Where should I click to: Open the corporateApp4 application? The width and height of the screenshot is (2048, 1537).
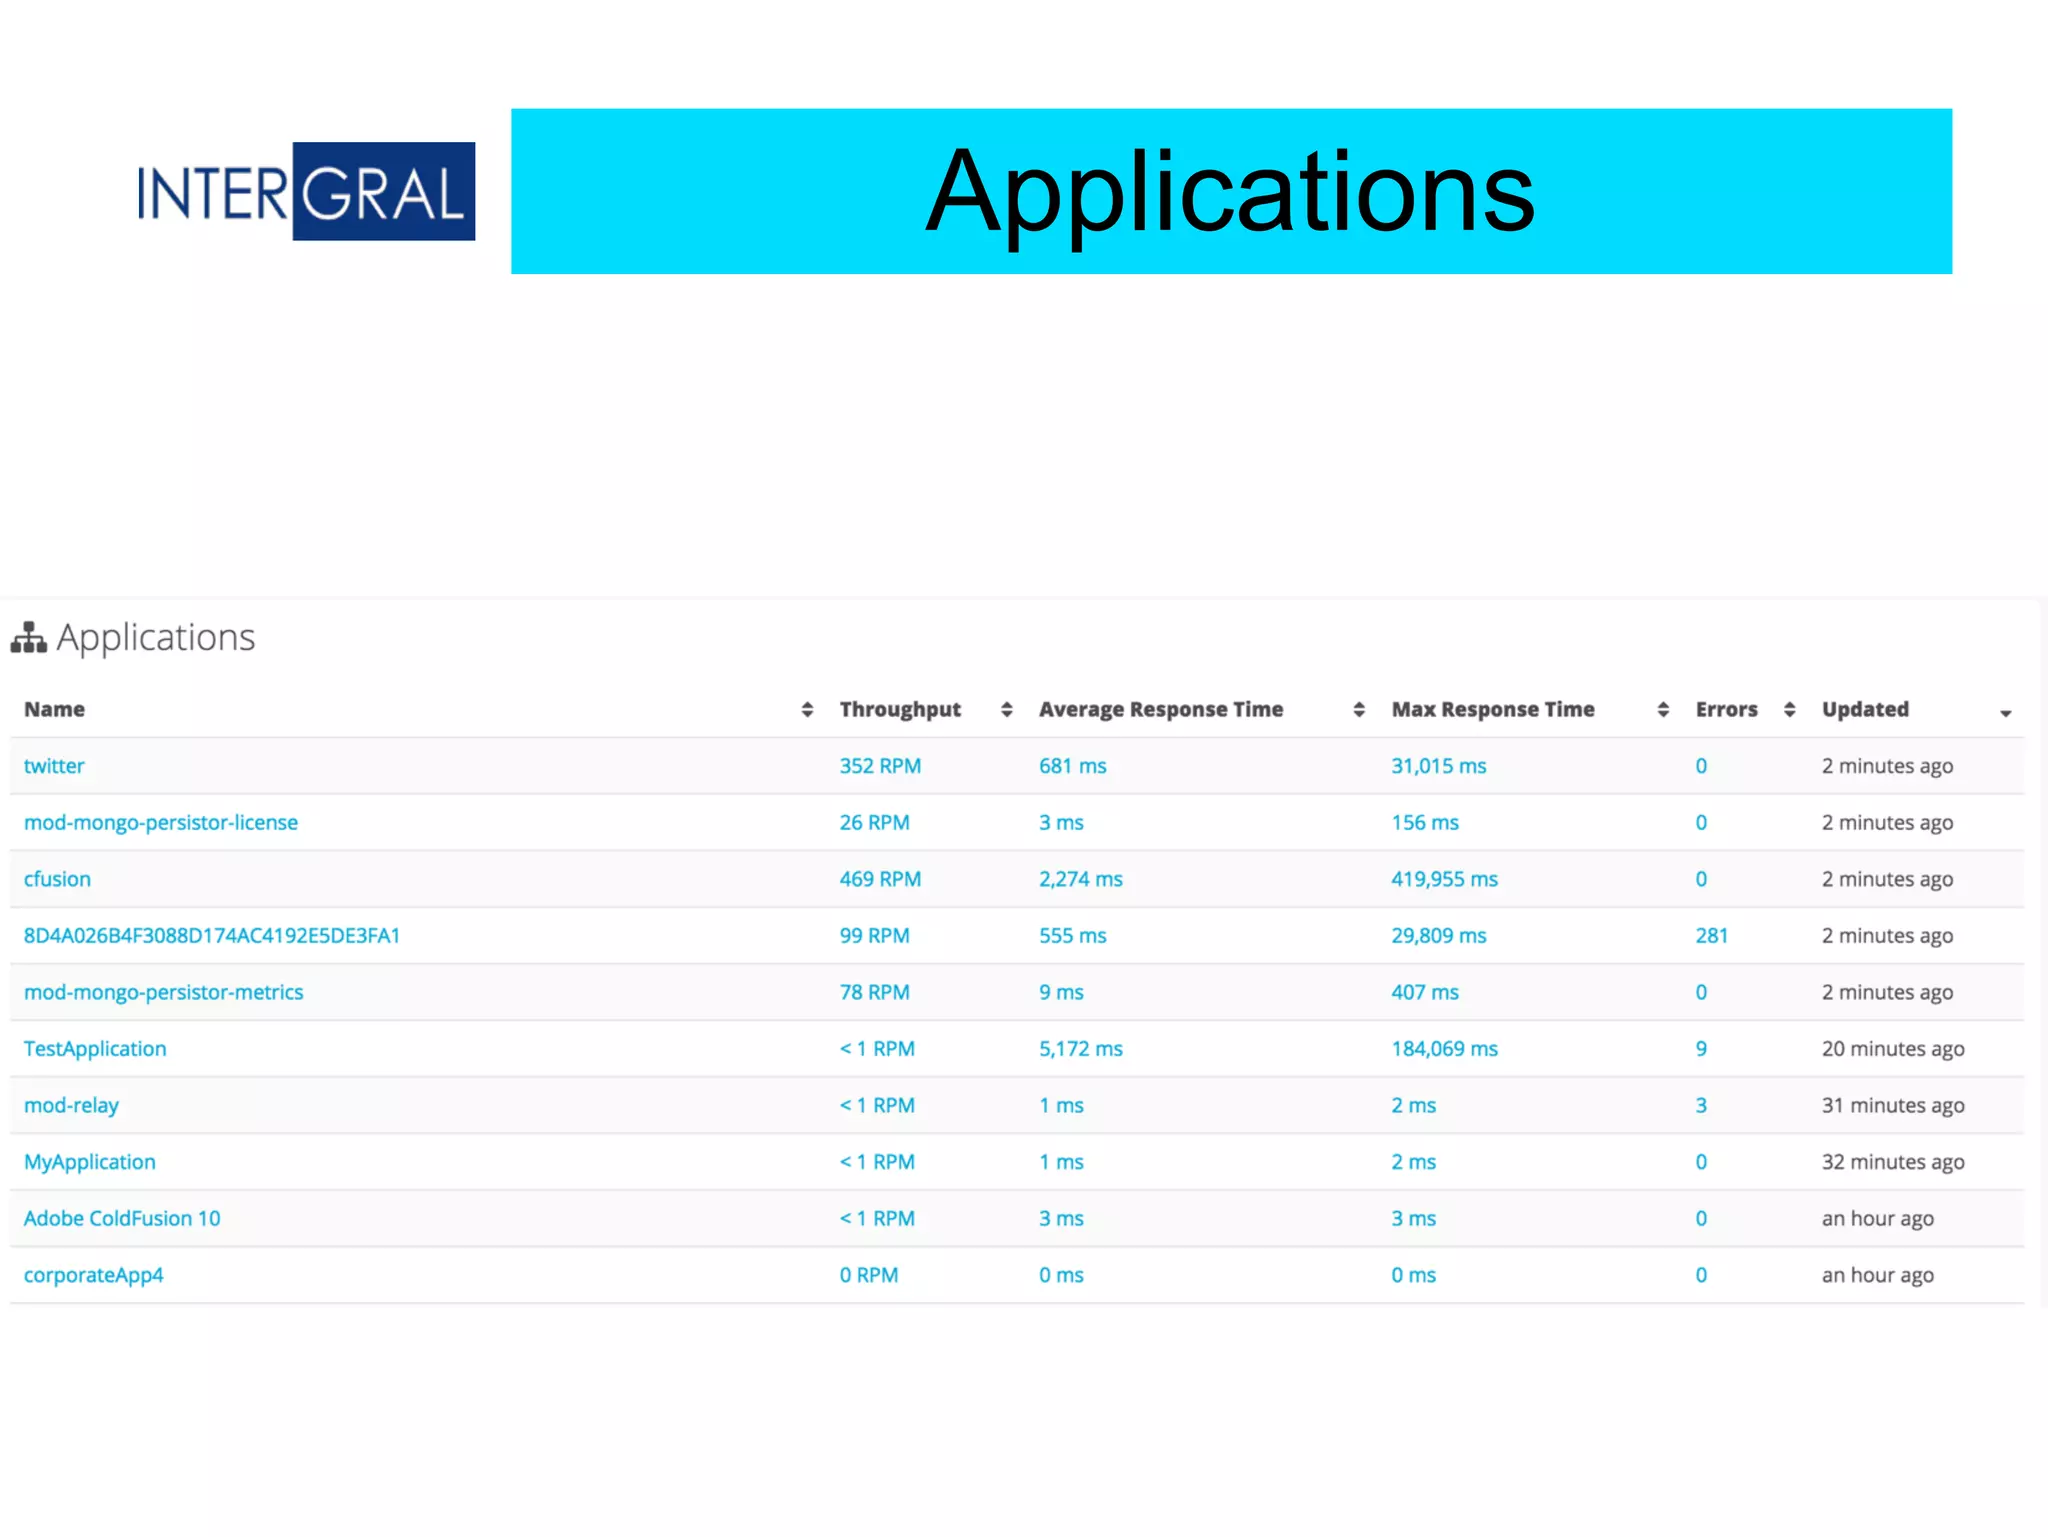pyautogui.click(x=93, y=1276)
